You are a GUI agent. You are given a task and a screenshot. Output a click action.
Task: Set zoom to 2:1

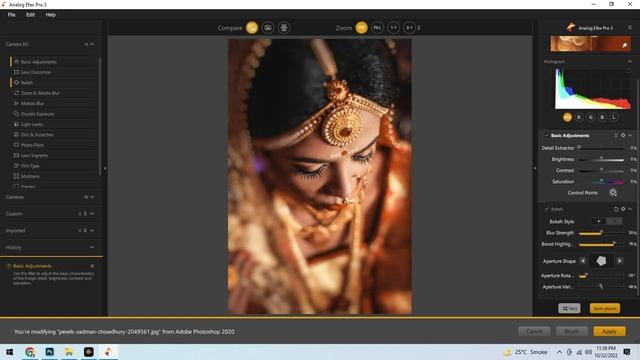pyautogui.click(x=409, y=28)
